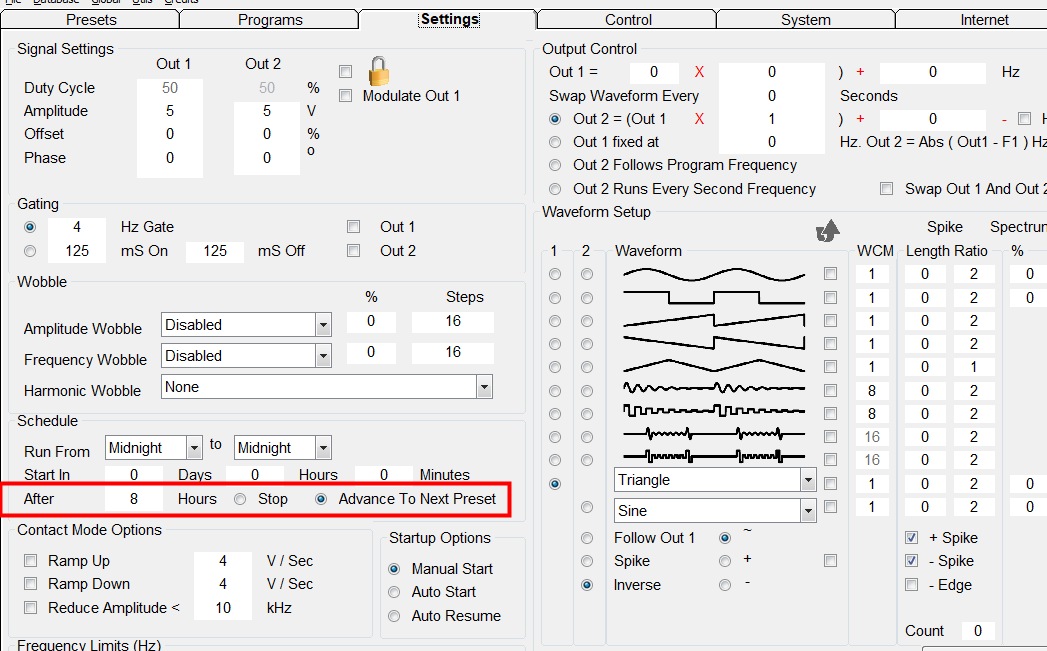The width and height of the screenshot is (1047, 651).
Task: Choose the Stop radio option after hours
Action: pyautogui.click(x=240, y=499)
